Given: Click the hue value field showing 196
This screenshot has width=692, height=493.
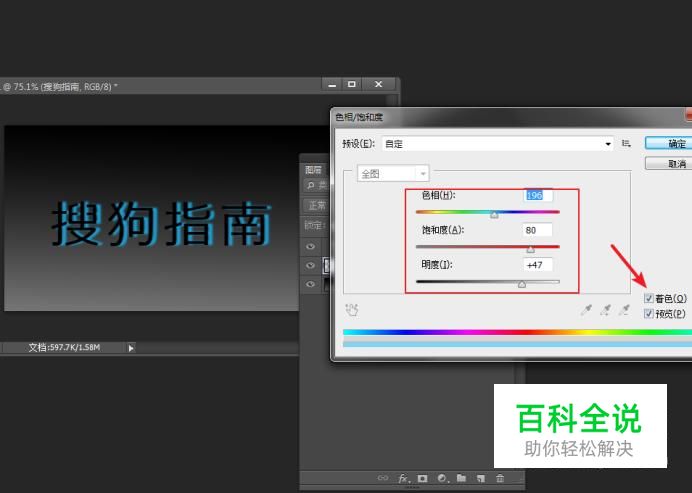Looking at the screenshot, I should click(x=538, y=195).
